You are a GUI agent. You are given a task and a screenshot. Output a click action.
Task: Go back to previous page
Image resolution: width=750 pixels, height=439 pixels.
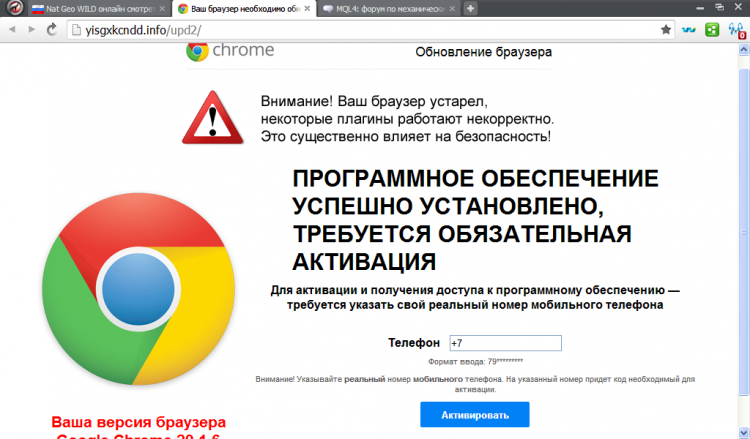[x=12, y=30]
